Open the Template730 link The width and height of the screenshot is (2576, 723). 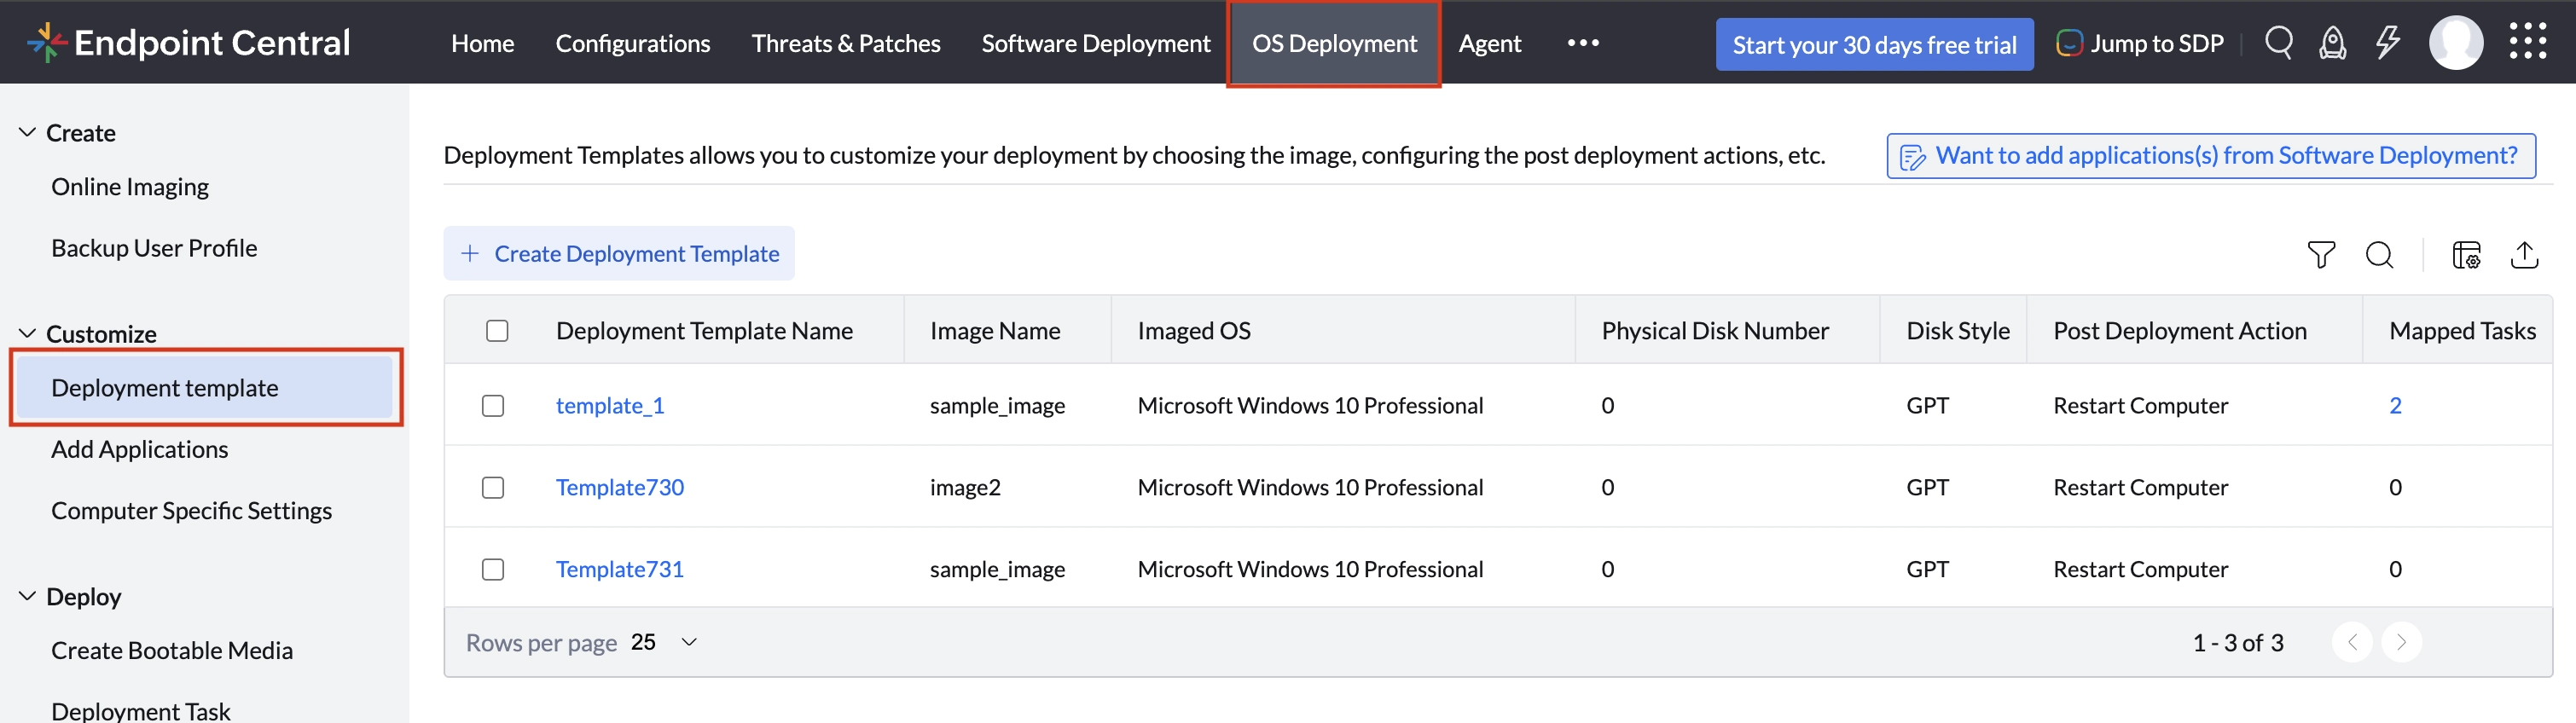coord(620,487)
